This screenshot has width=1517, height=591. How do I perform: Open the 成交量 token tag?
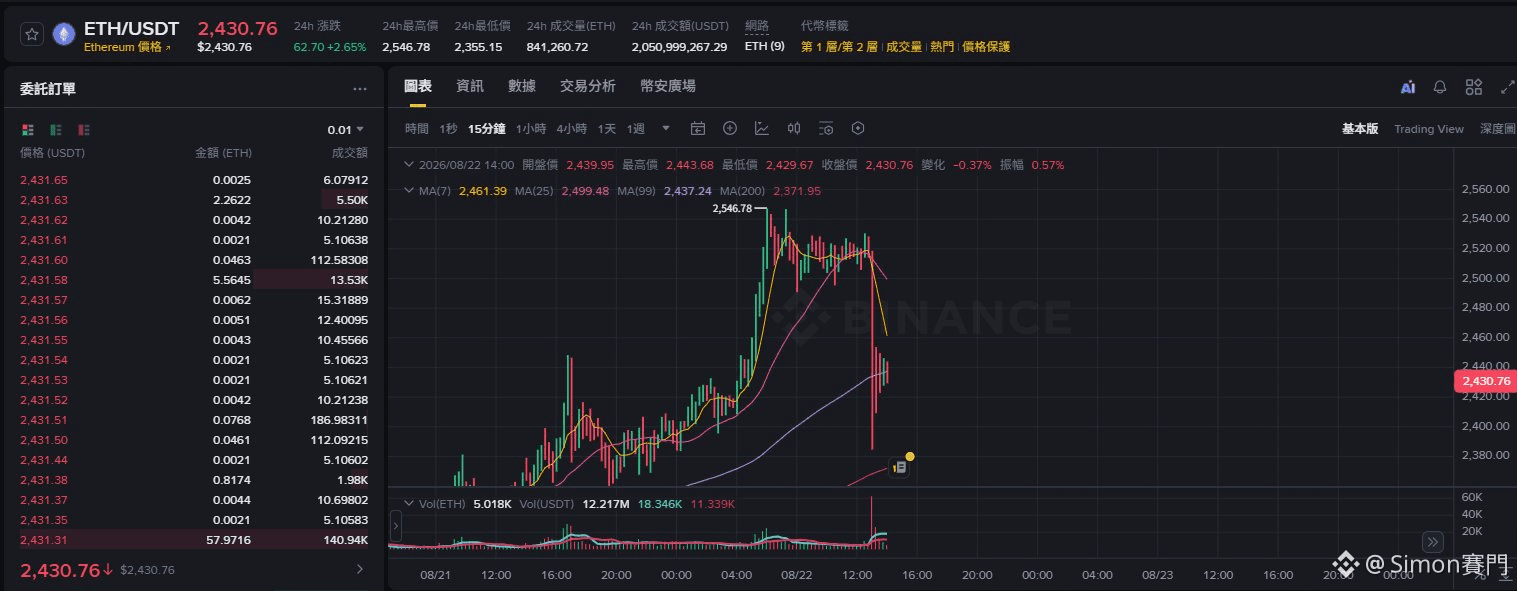tap(904, 47)
